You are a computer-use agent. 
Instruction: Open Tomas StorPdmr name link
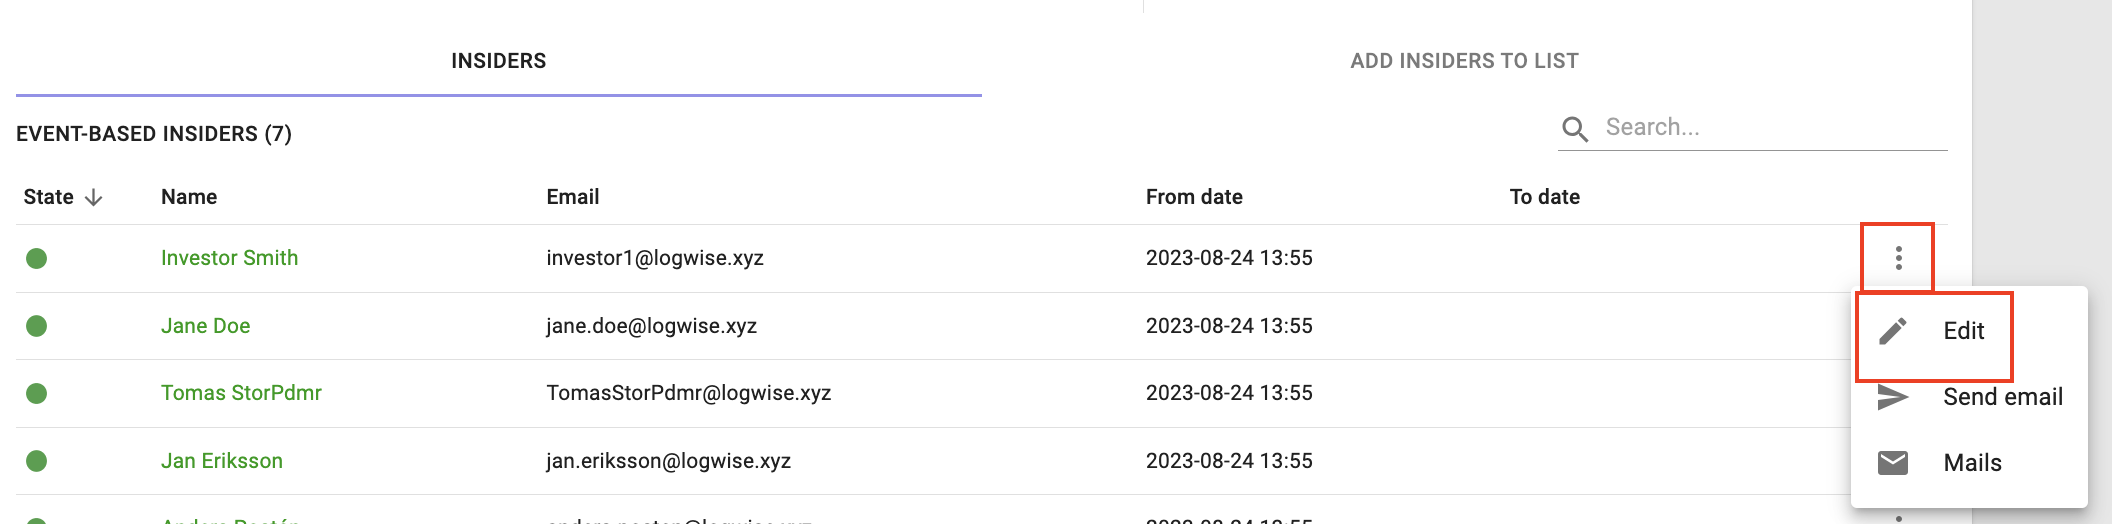(x=242, y=393)
